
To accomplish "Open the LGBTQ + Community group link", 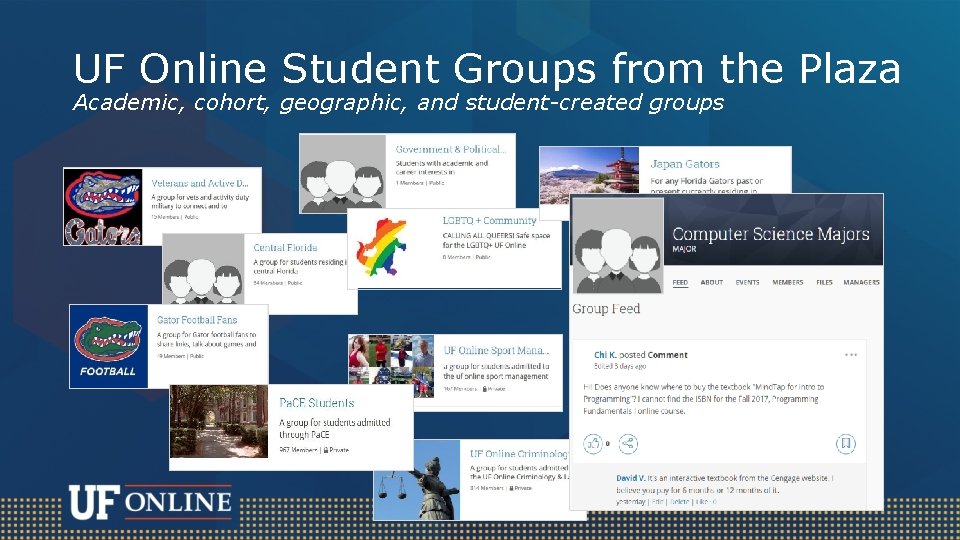I will [489, 220].
